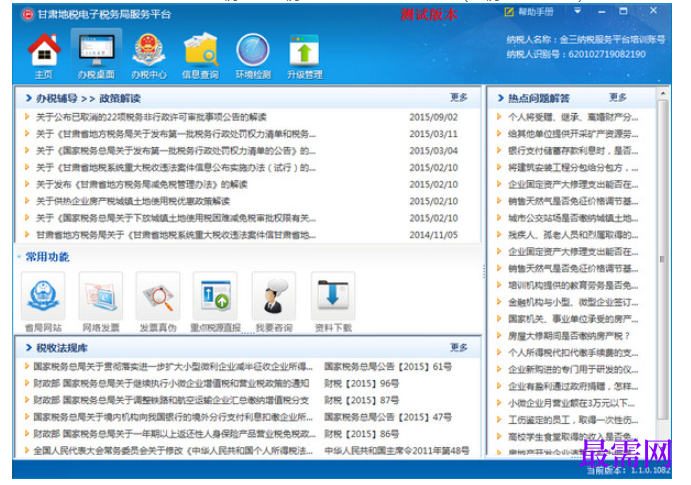Image resolution: width=691 pixels, height=485 pixels.
Task: Click 税收法规库 section heading
Action: (62, 348)
